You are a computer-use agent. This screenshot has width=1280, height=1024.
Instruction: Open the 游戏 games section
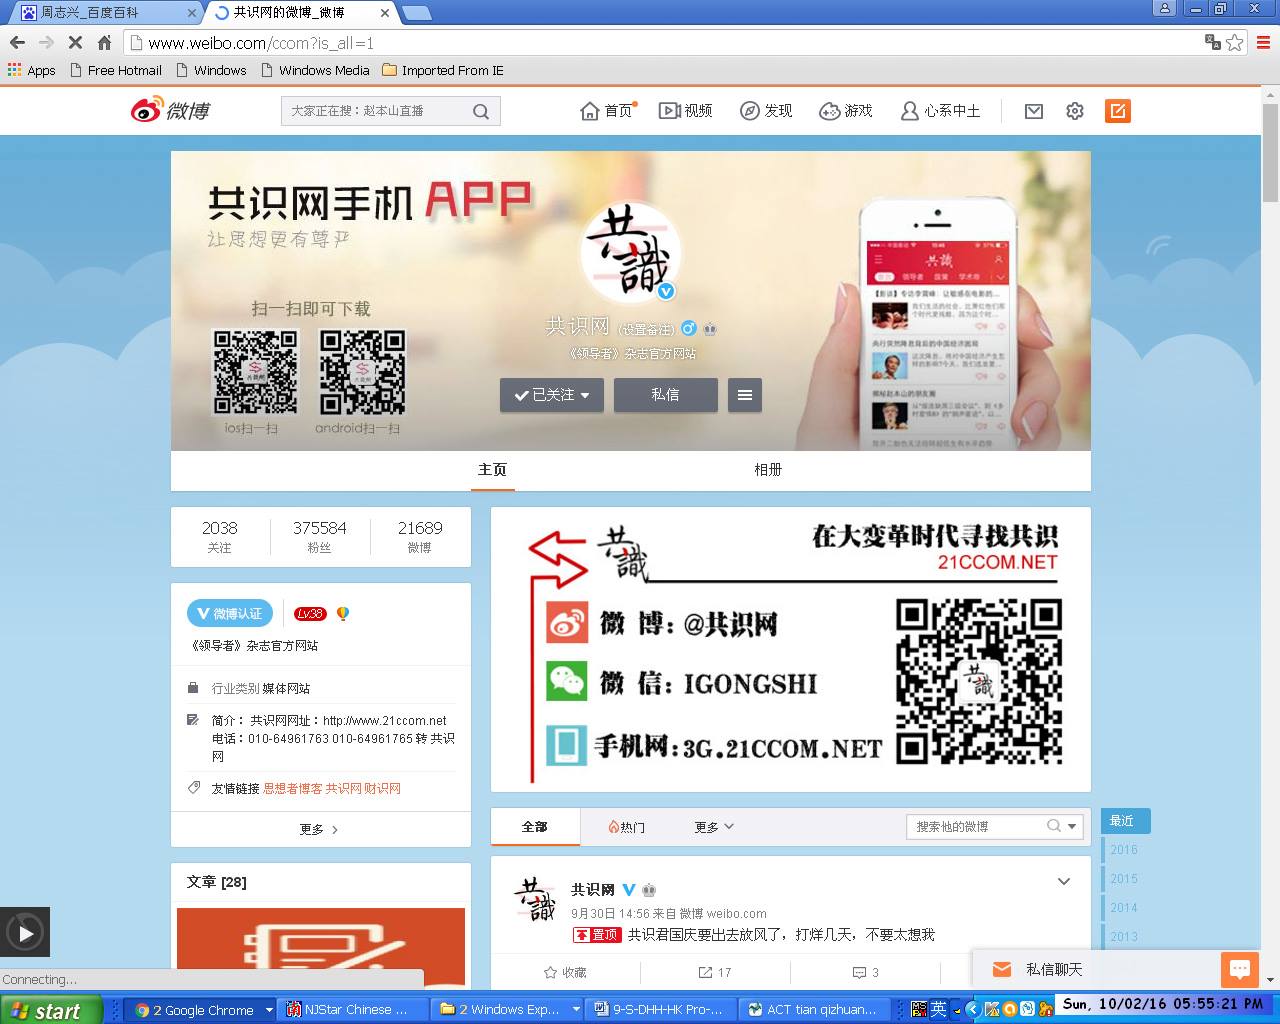846,111
